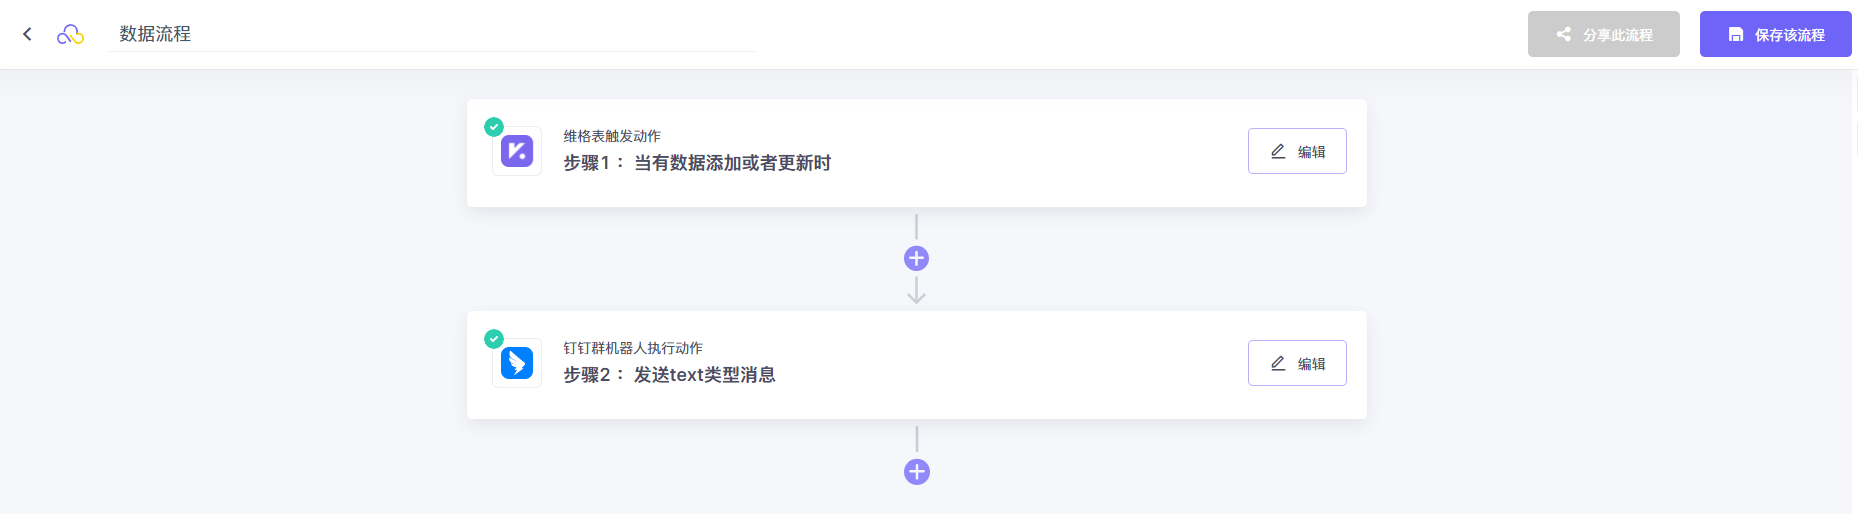Edit step 2 钉钉群机器人 action

click(1297, 363)
